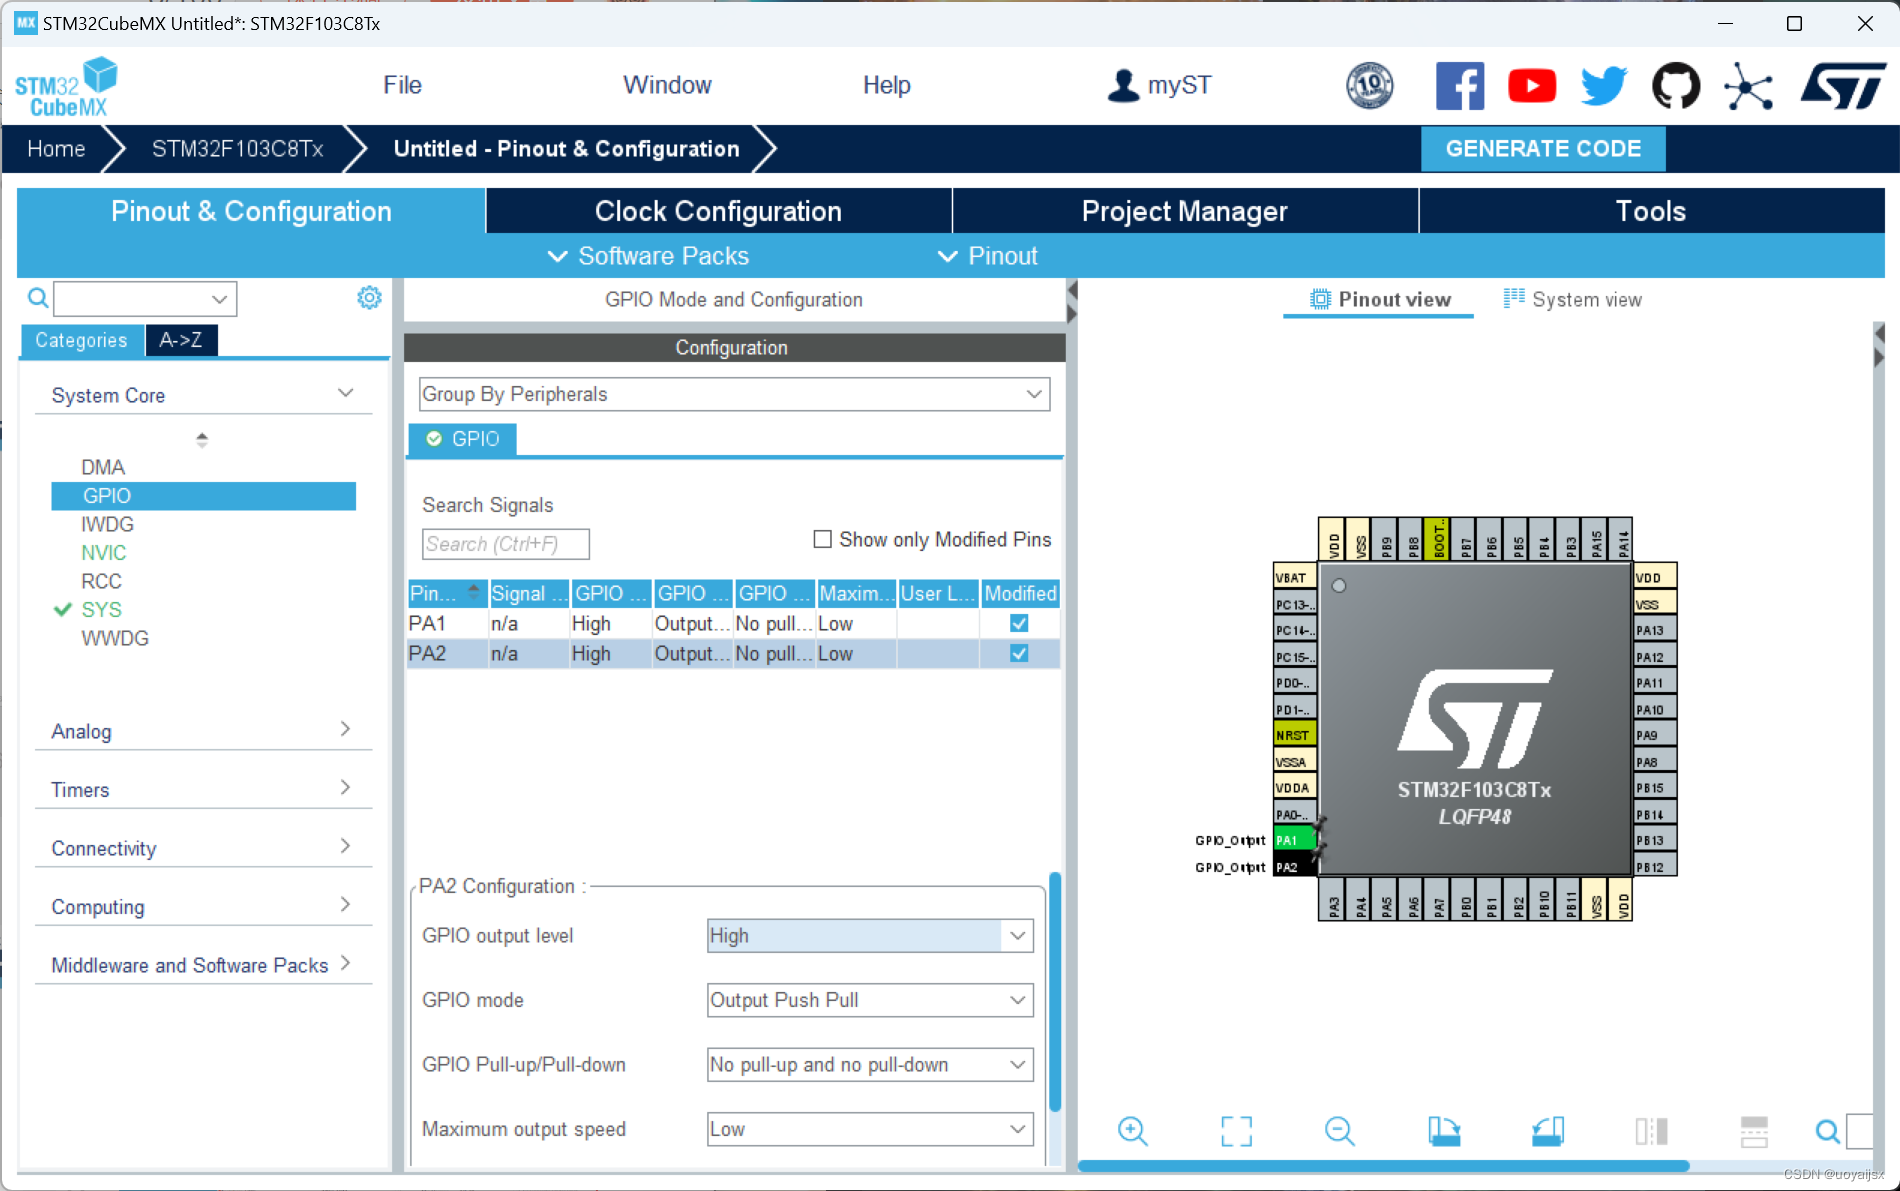Image resolution: width=1900 pixels, height=1191 pixels.
Task: Toggle Show only Modified Pins checkbox
Action: (822, 539)
